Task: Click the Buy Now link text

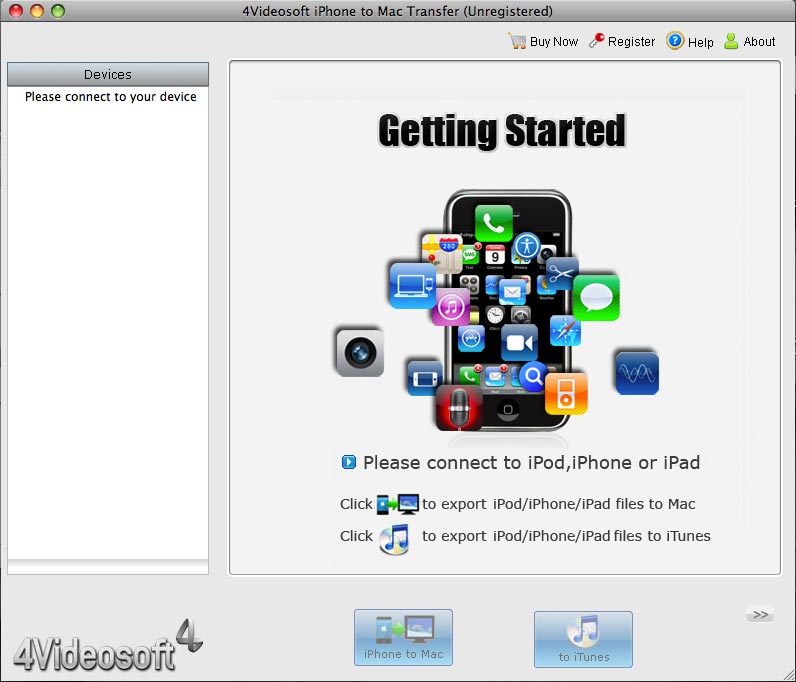Action: coord(554,42)
